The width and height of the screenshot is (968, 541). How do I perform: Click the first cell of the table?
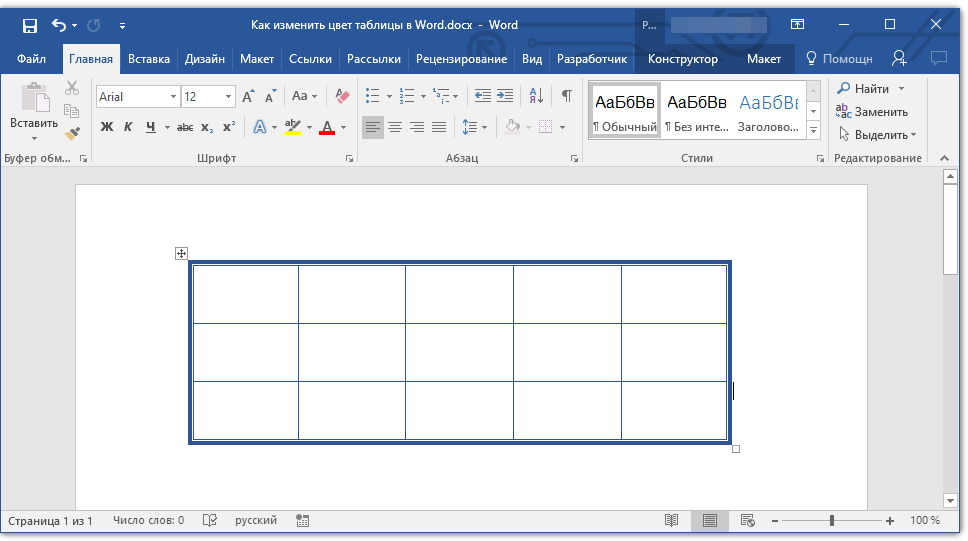point(246,295)
